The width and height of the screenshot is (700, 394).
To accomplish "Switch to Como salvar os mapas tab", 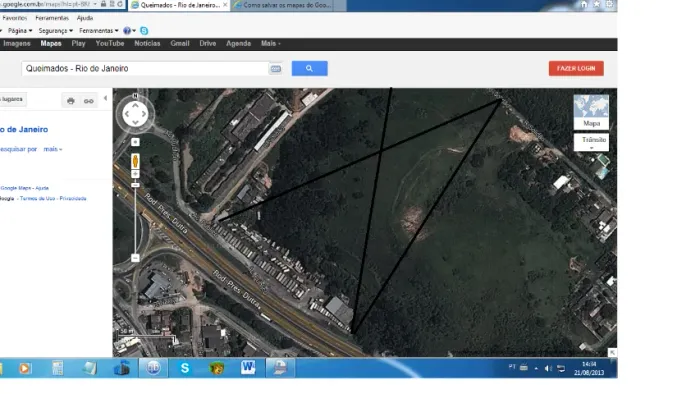I will coord(288,5).
